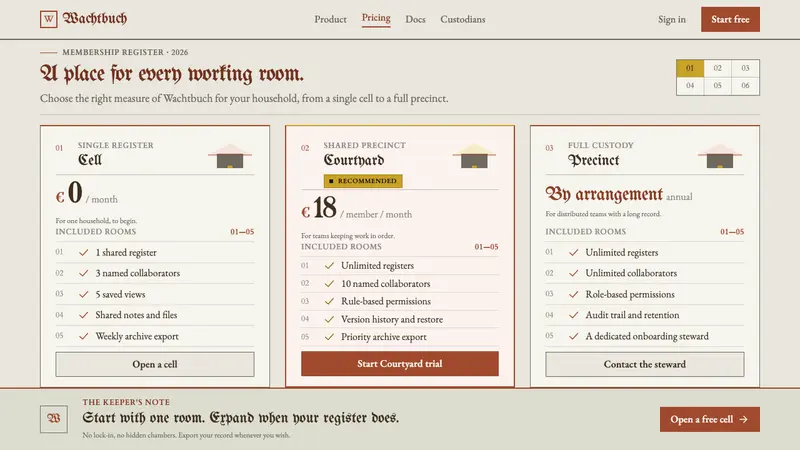Screen dimensions: 800x450
Task: Click the Start free button
Action: (730, 19)
